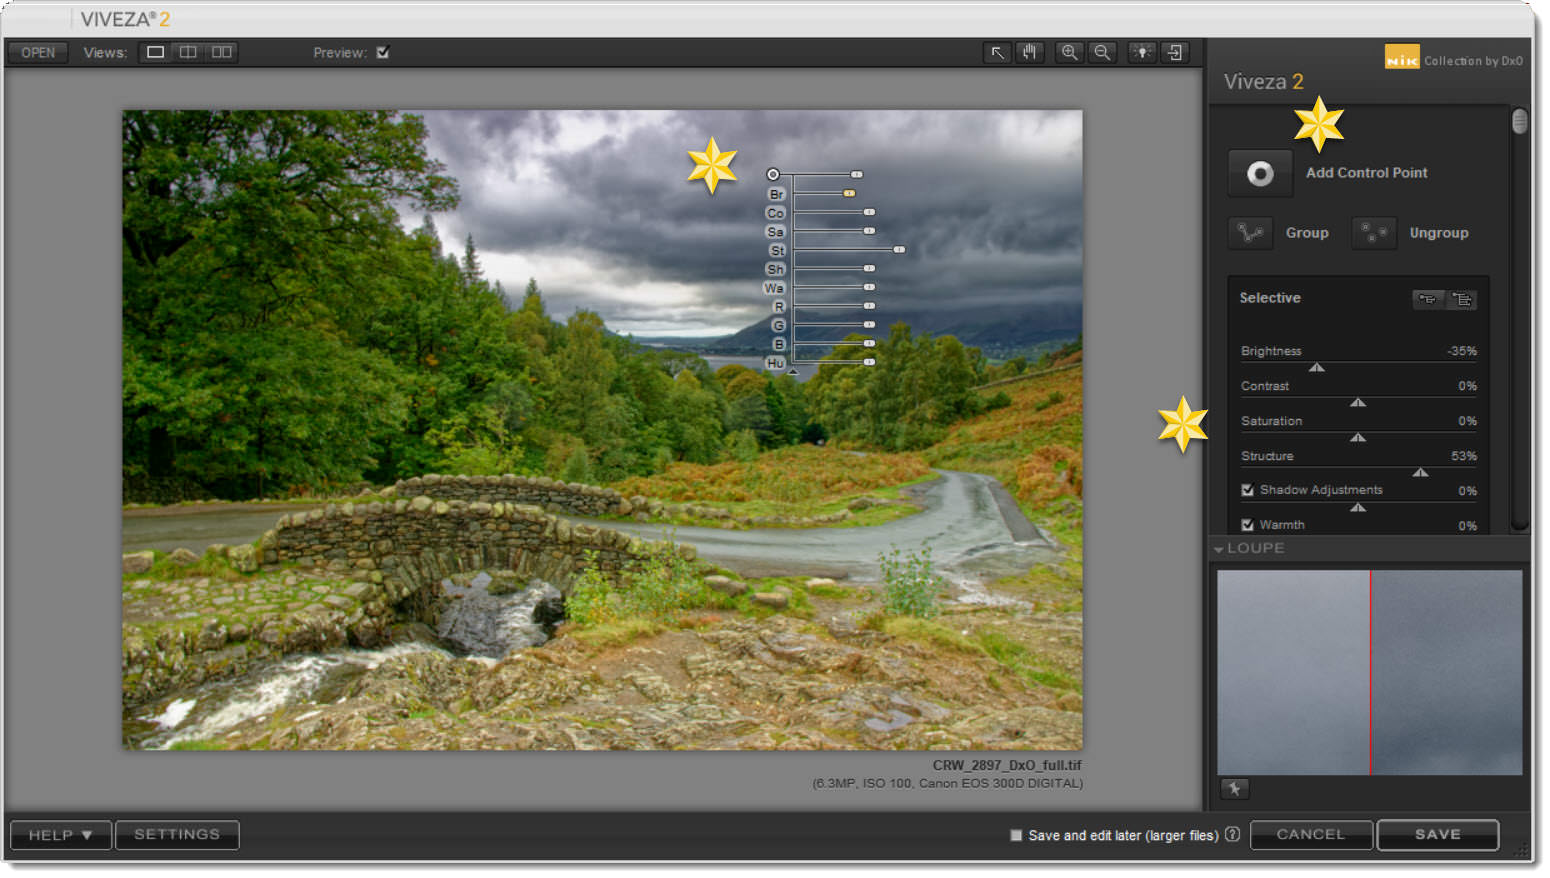Click the B label on control point
The image size is (1550, 878).
tap(779, 345)
